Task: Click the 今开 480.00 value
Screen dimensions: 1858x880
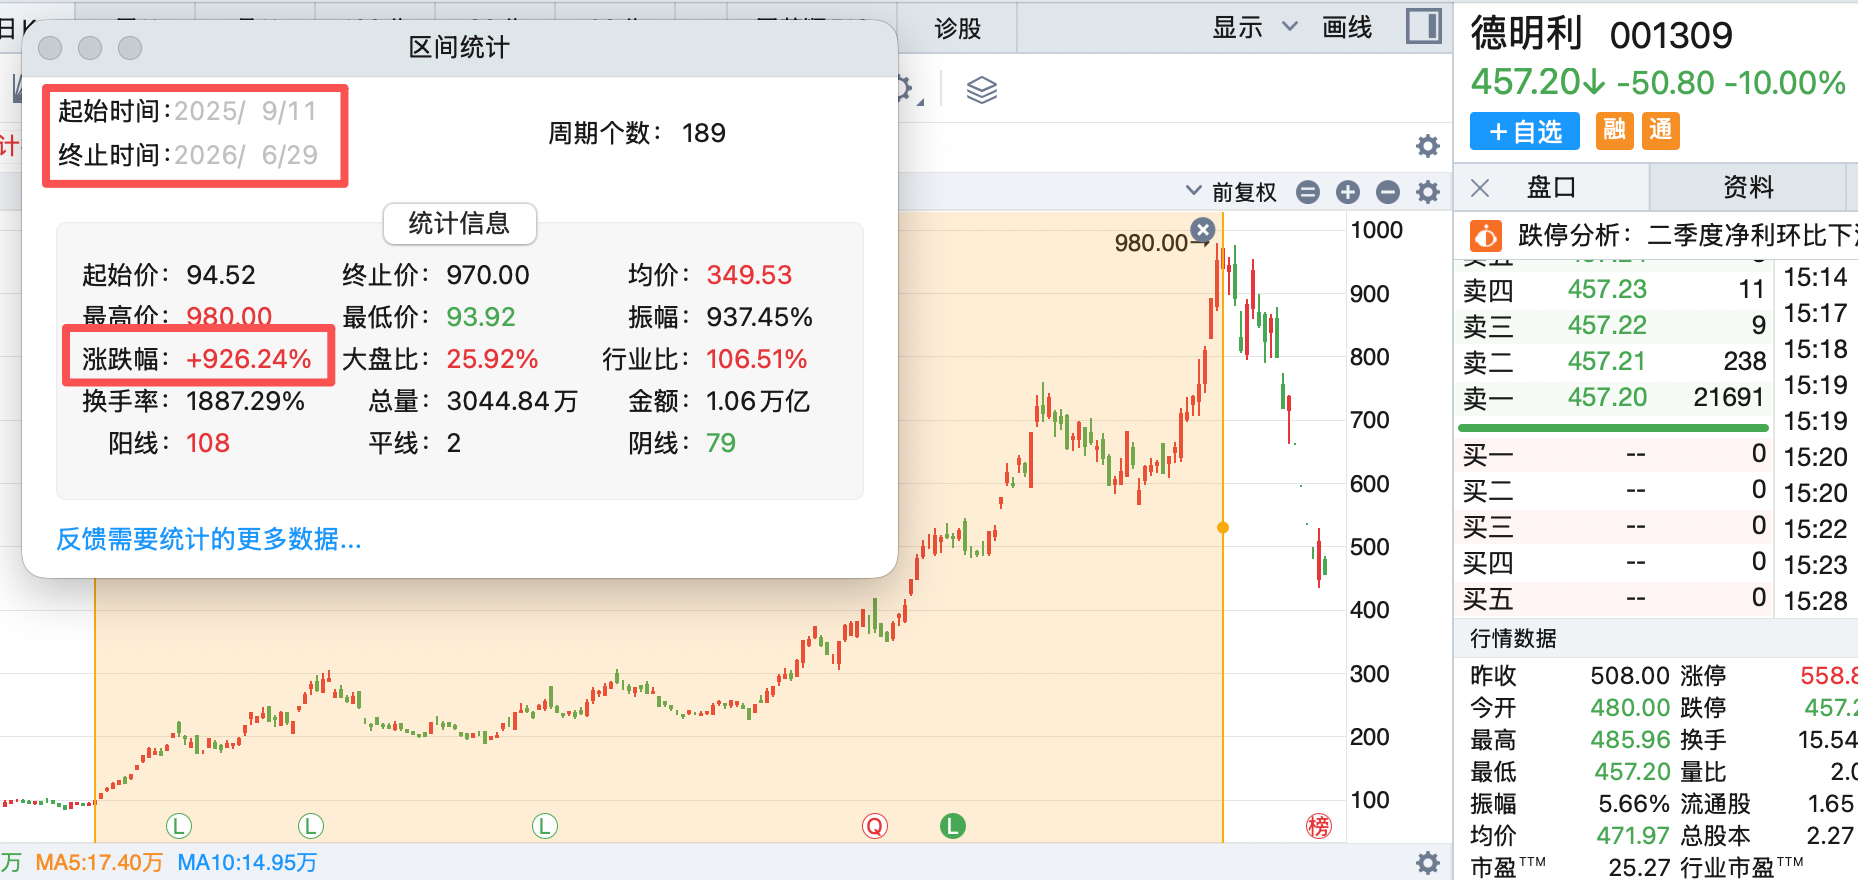Action: [1630, 708]
